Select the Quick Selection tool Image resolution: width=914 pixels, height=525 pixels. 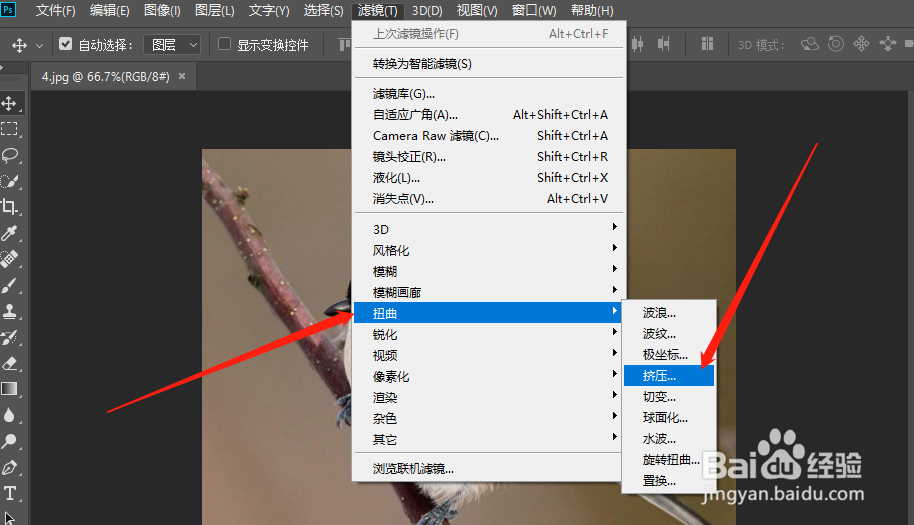(x=9, y=181)
